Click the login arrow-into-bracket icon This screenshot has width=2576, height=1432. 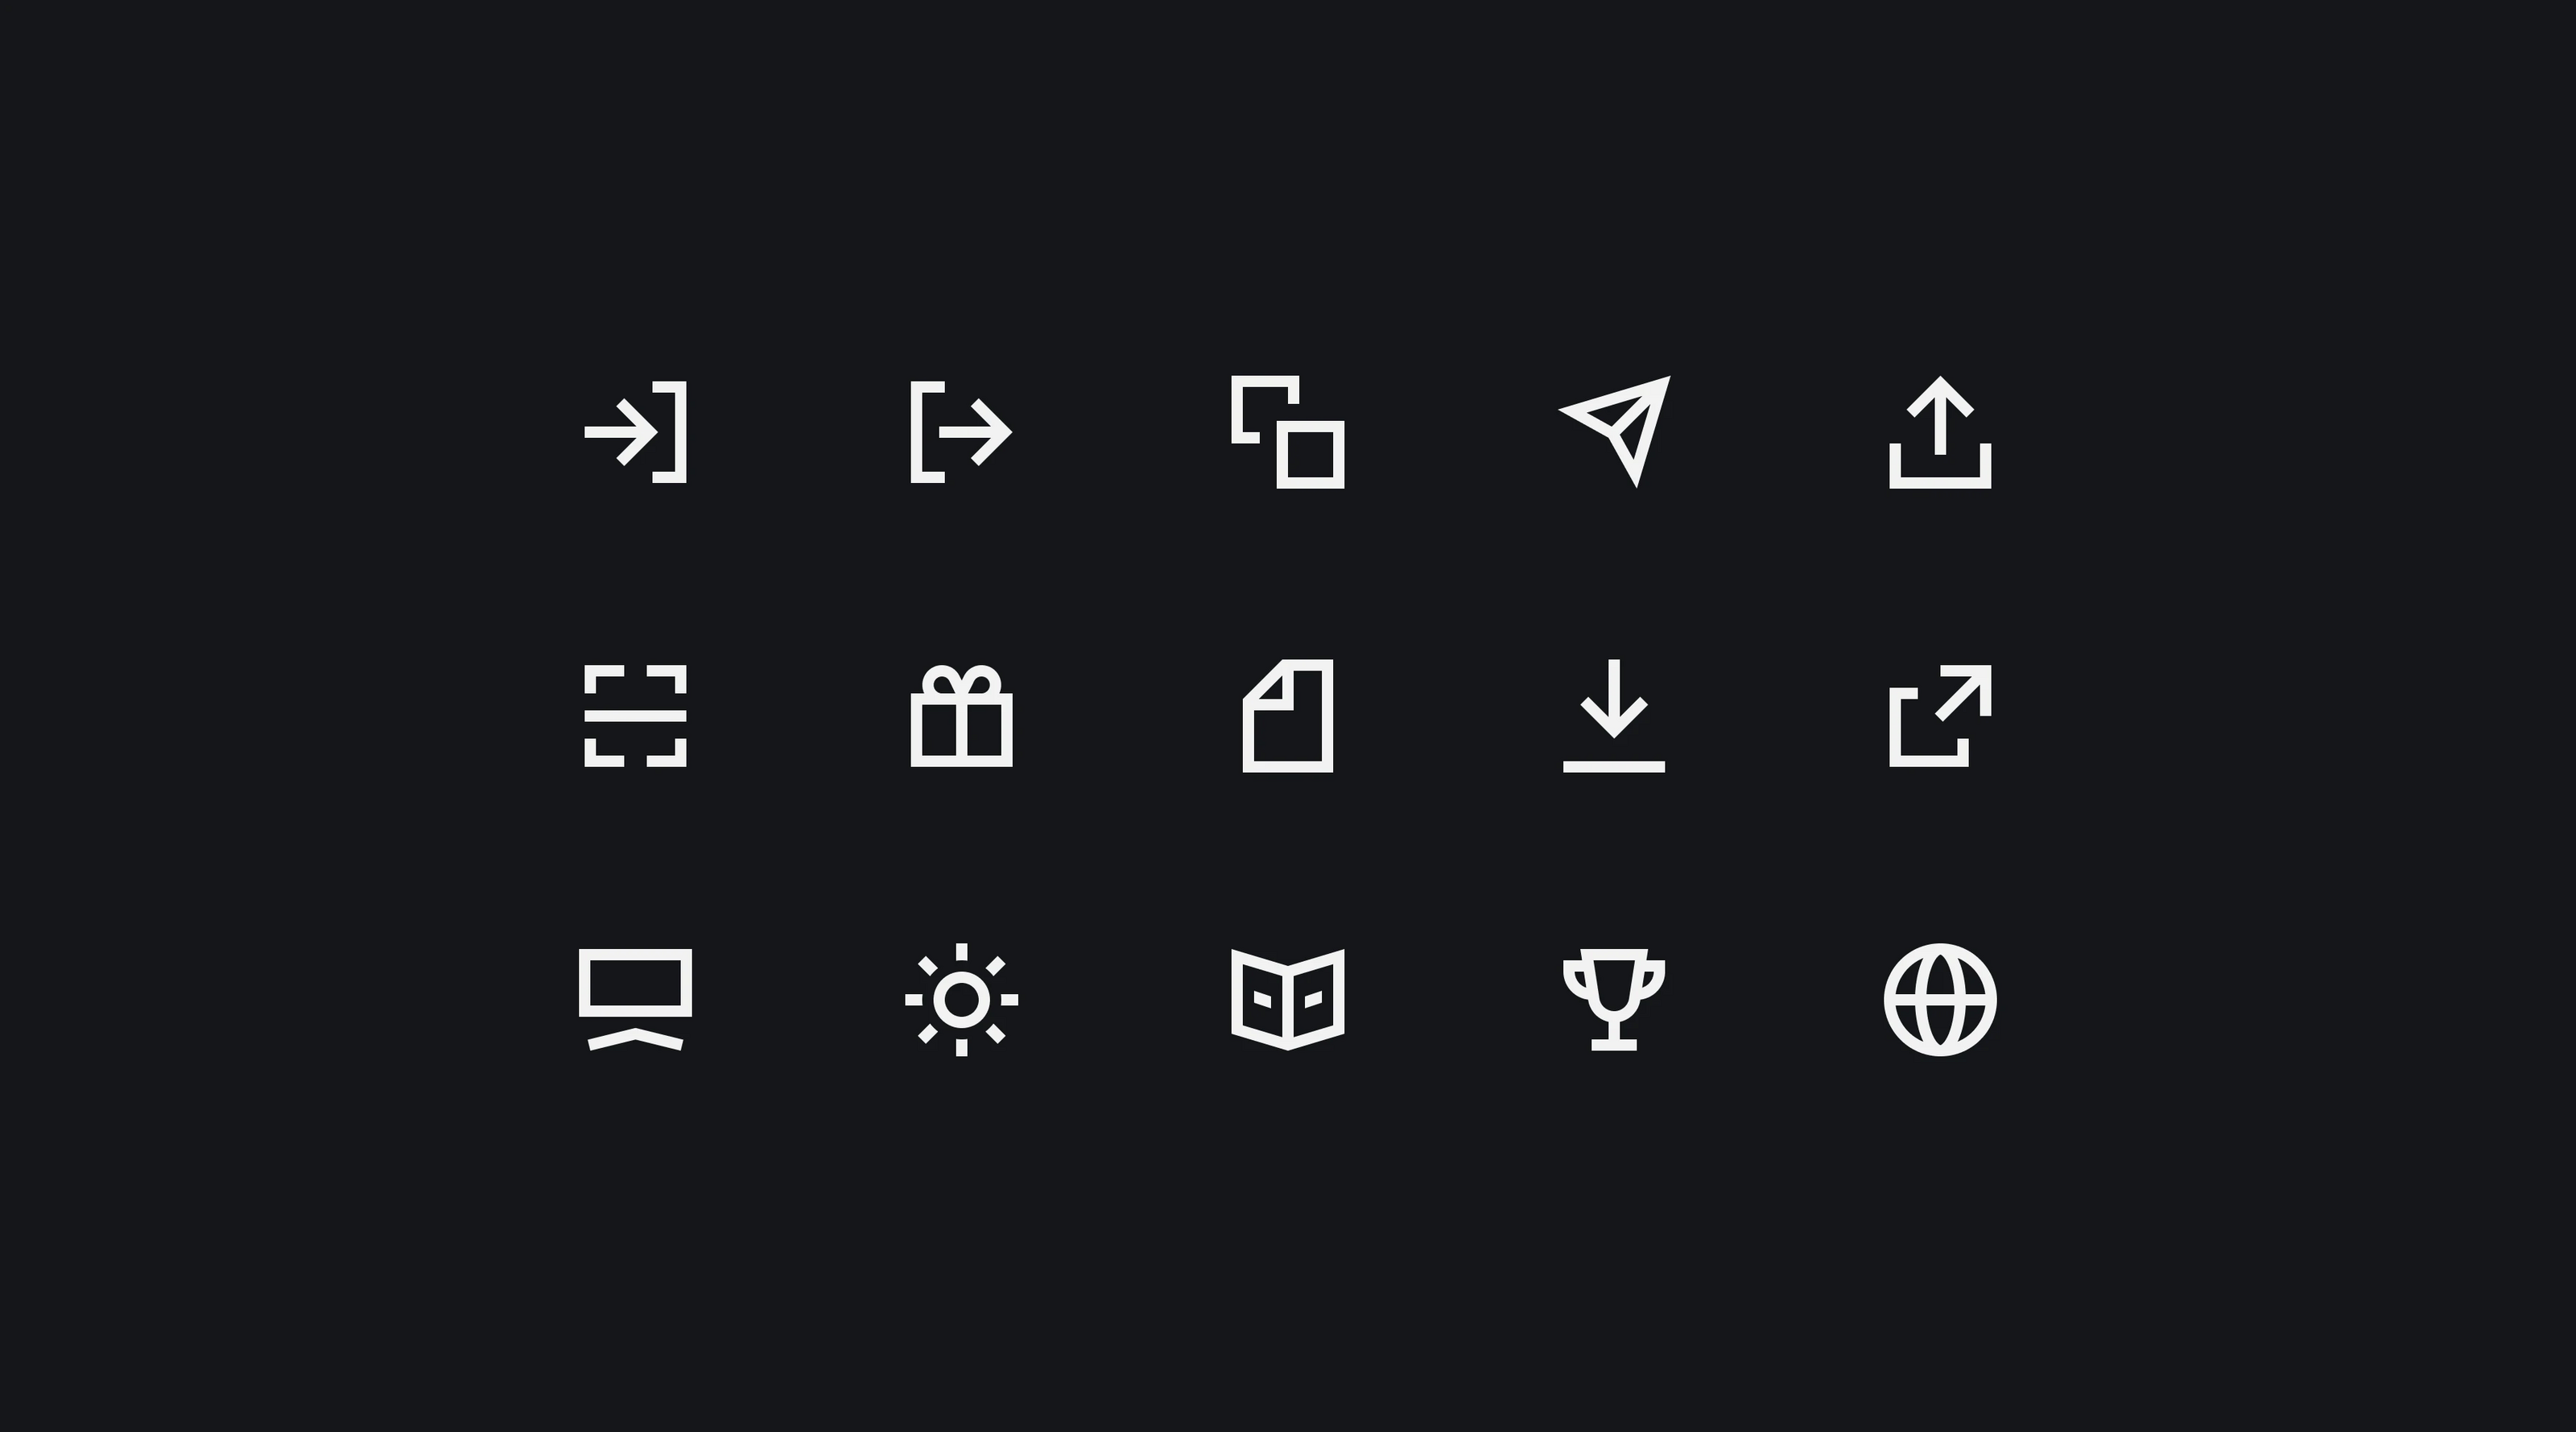click(635, 432)
